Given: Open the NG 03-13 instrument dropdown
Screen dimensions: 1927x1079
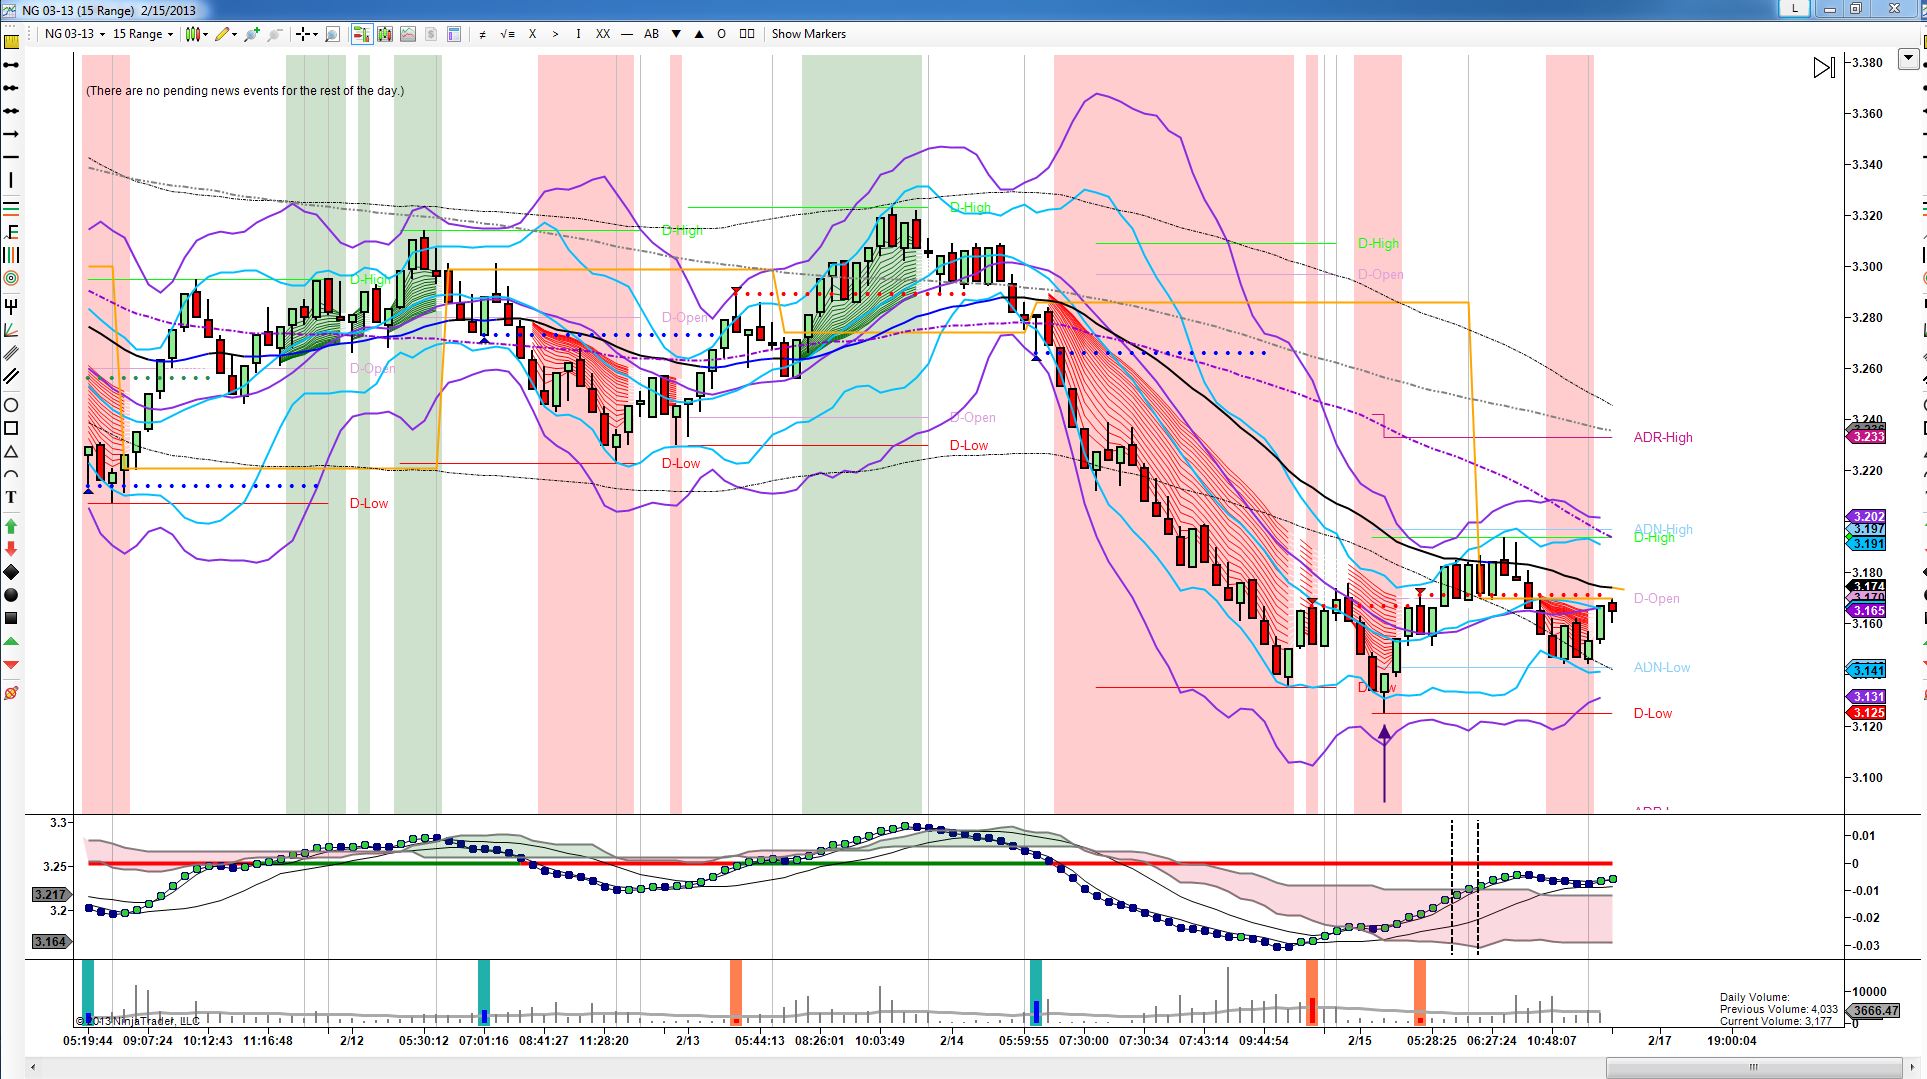Looking at the screenshot, I should [74, 34].
